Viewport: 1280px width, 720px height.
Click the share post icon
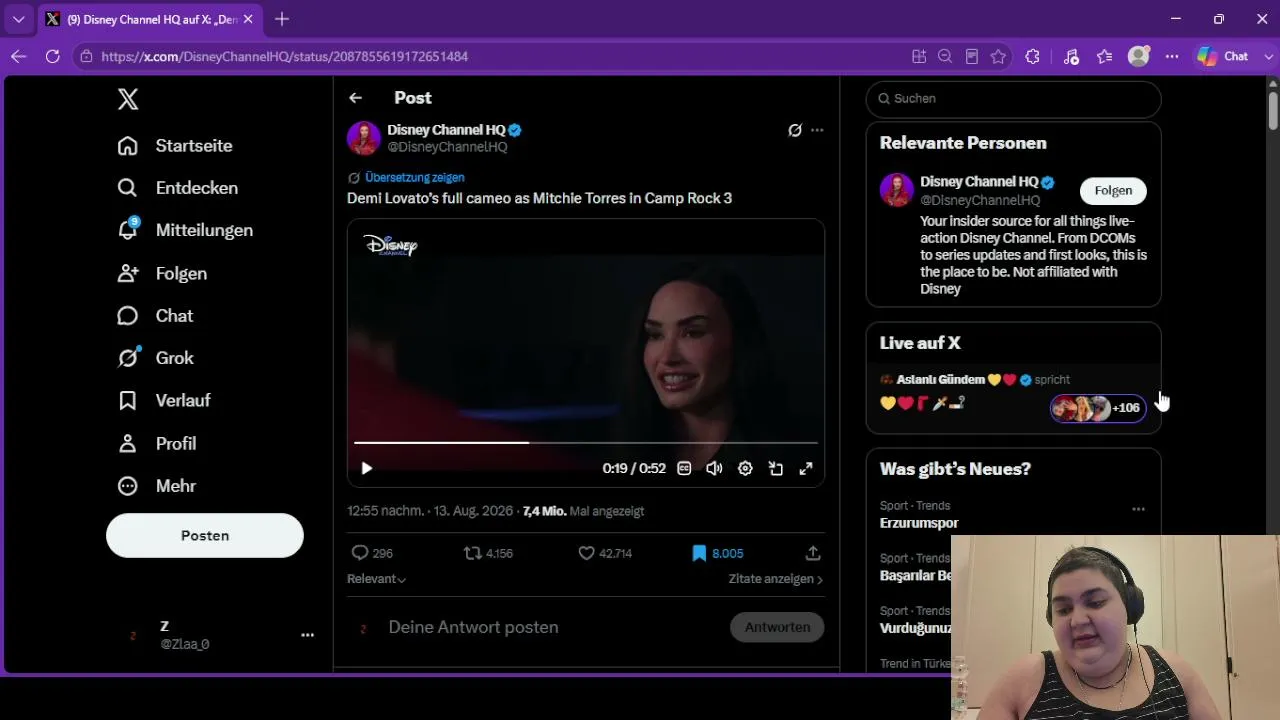813,553
